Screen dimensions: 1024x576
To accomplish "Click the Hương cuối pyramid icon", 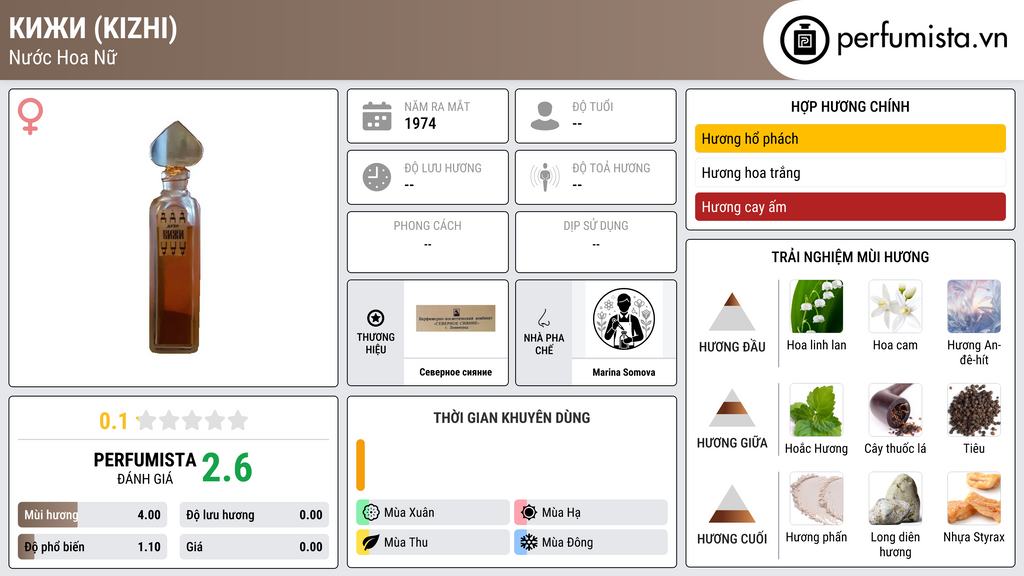I will pyautogui.click(x=732, y=504).
